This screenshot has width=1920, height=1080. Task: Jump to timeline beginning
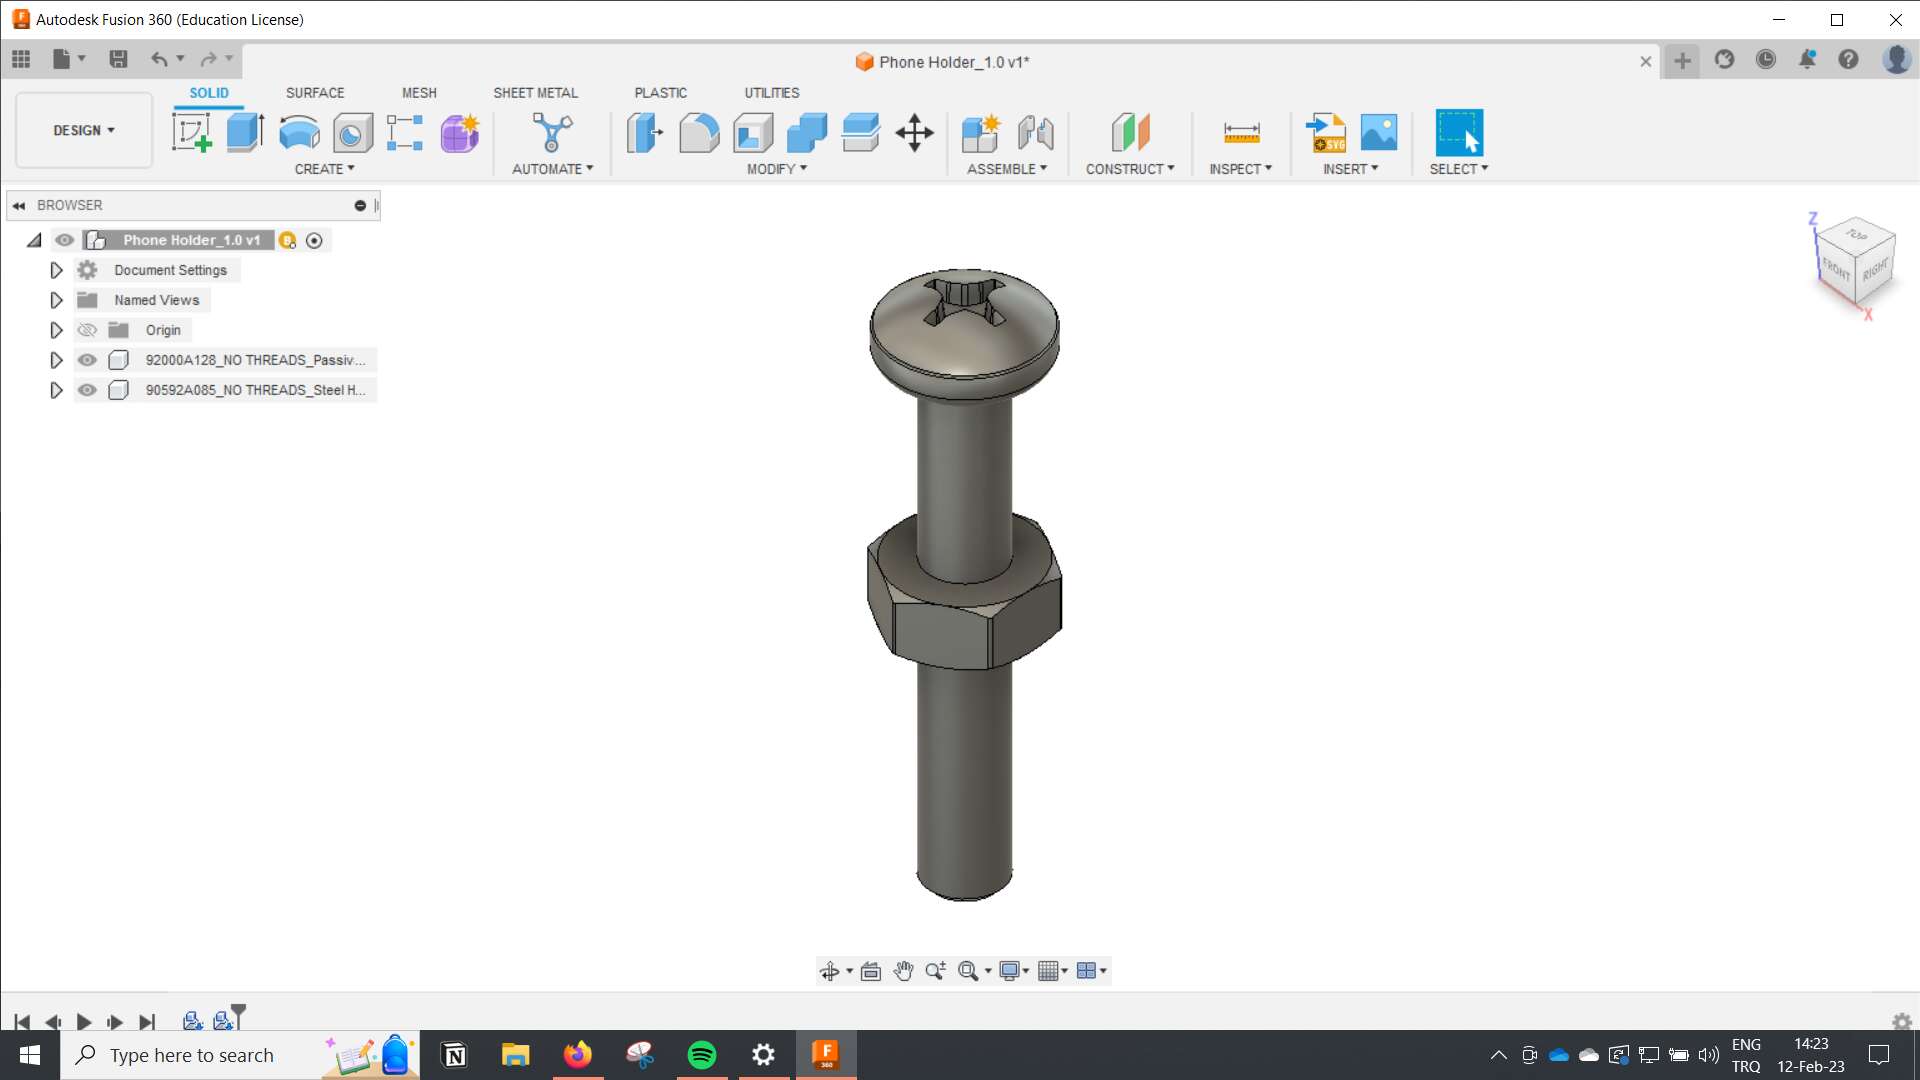tap(22, 1022)
